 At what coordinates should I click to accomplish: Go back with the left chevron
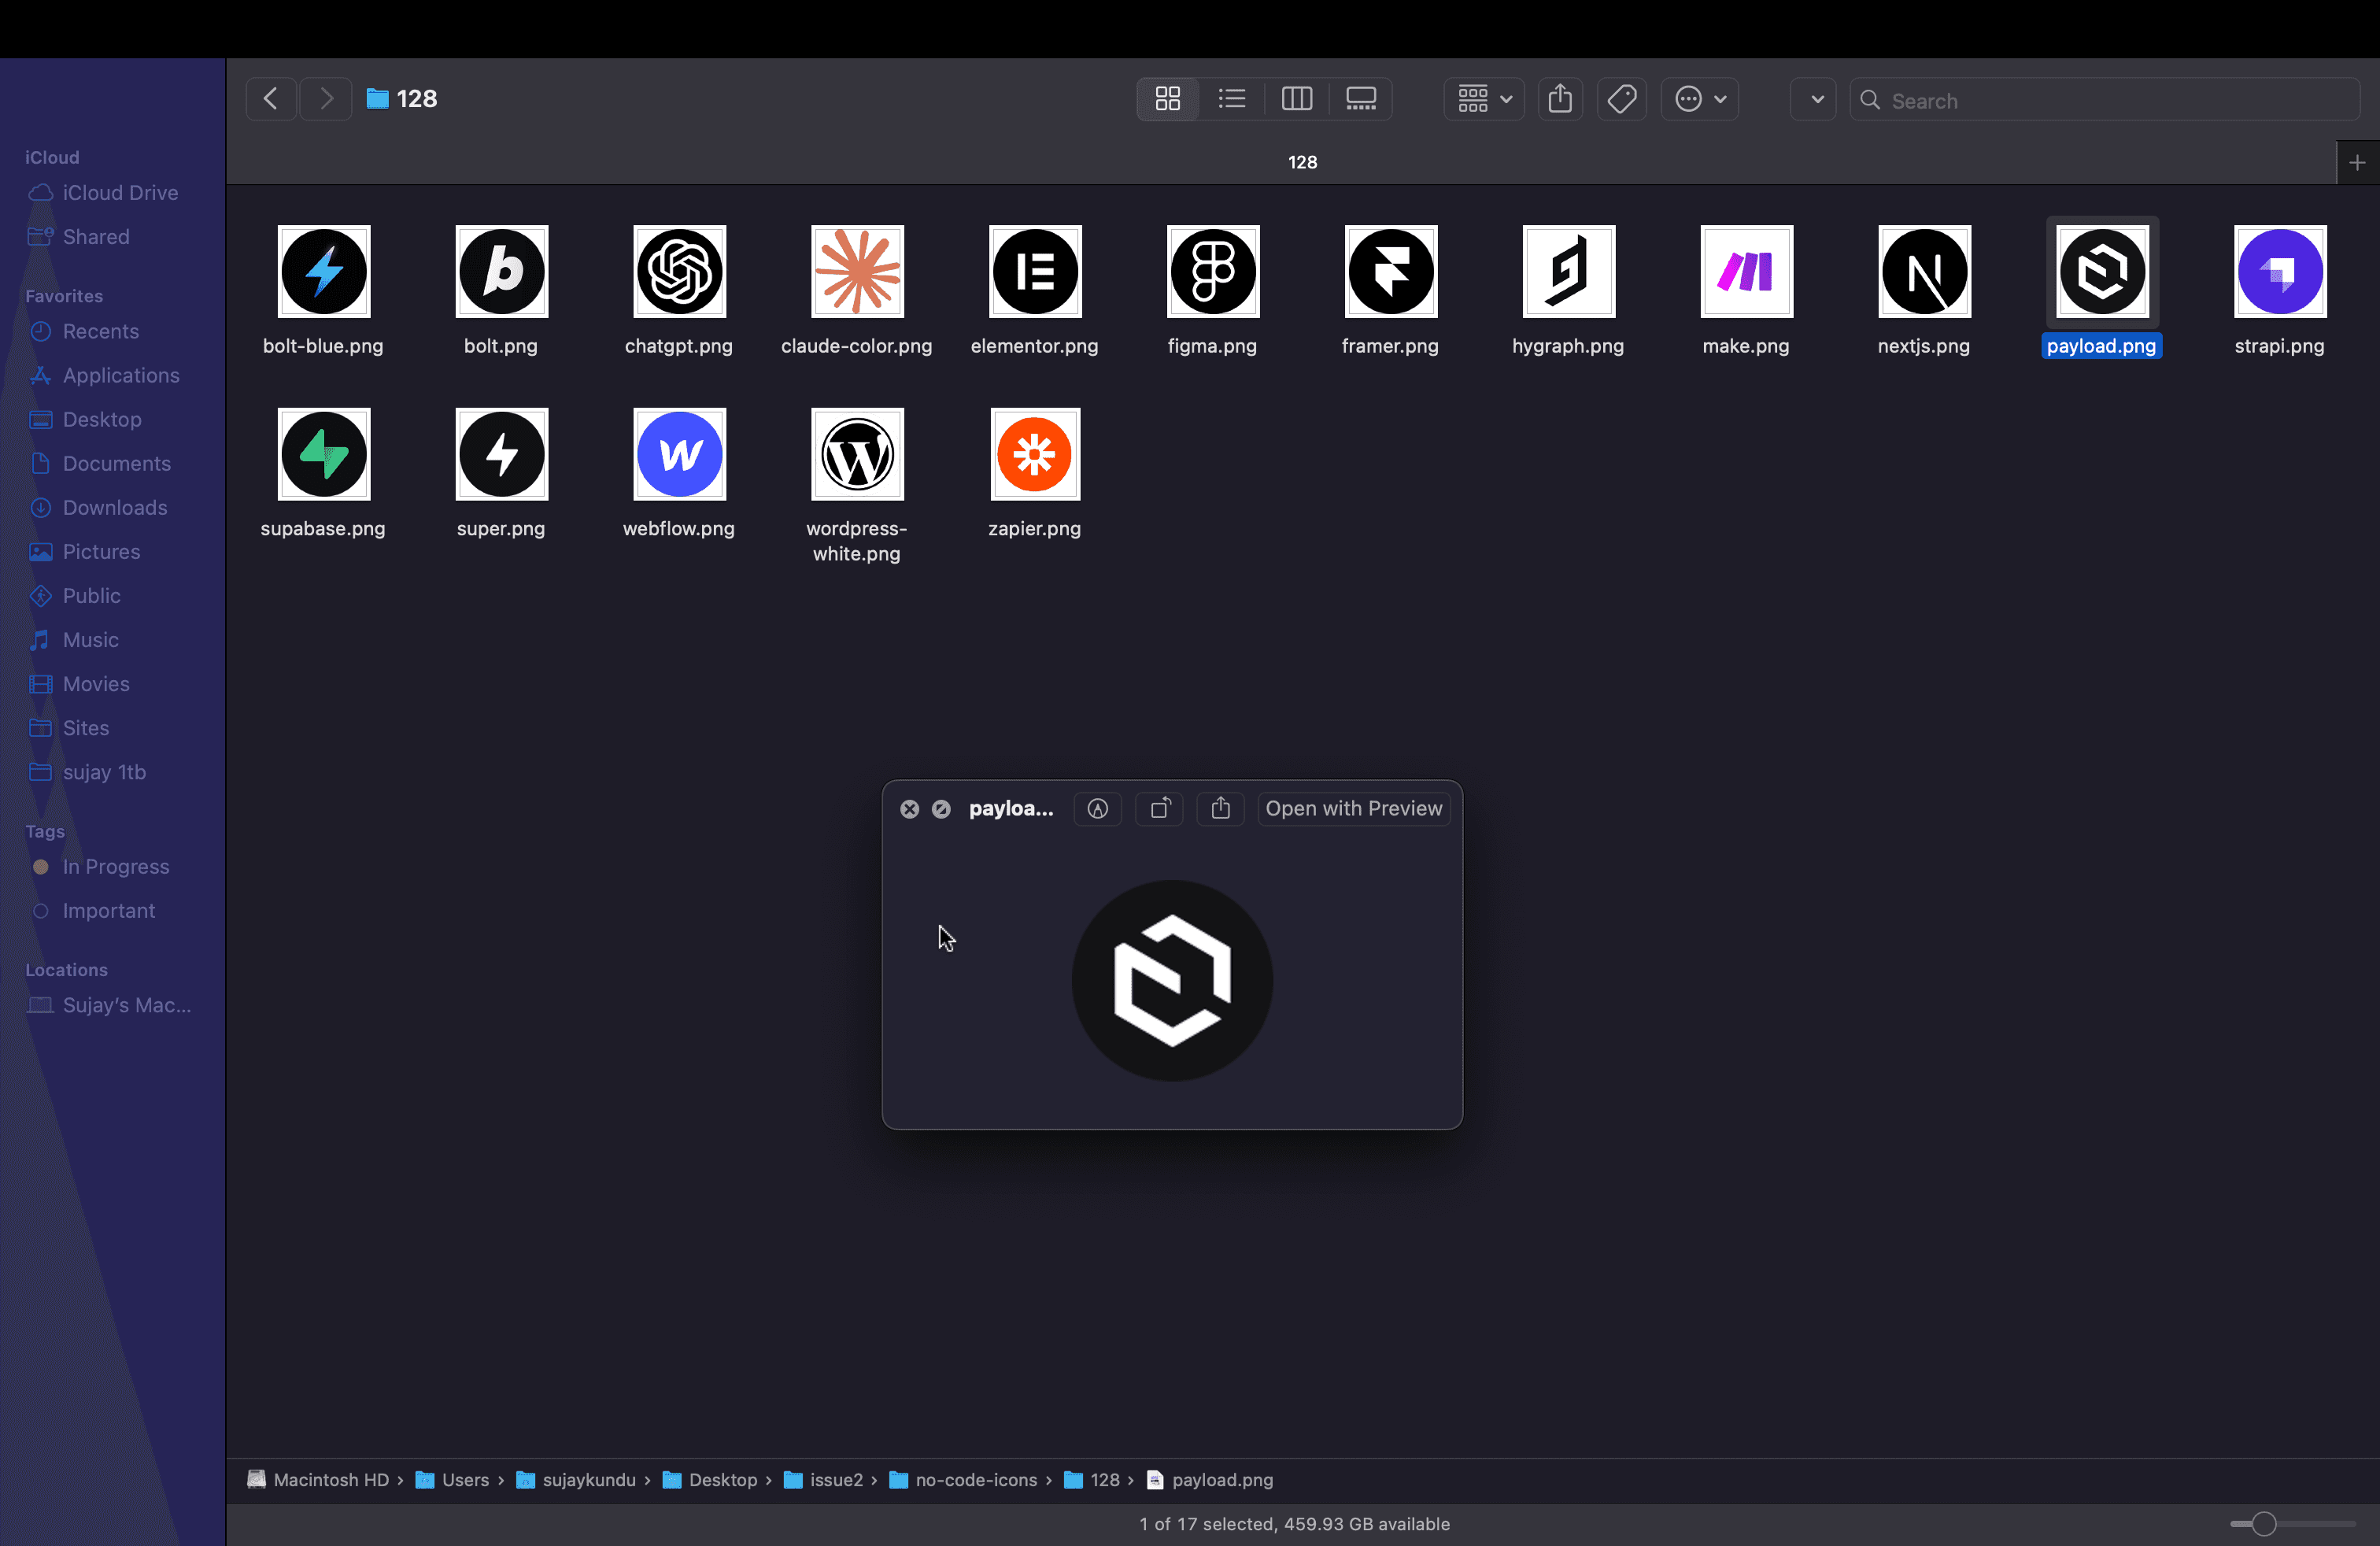[270, 99]
